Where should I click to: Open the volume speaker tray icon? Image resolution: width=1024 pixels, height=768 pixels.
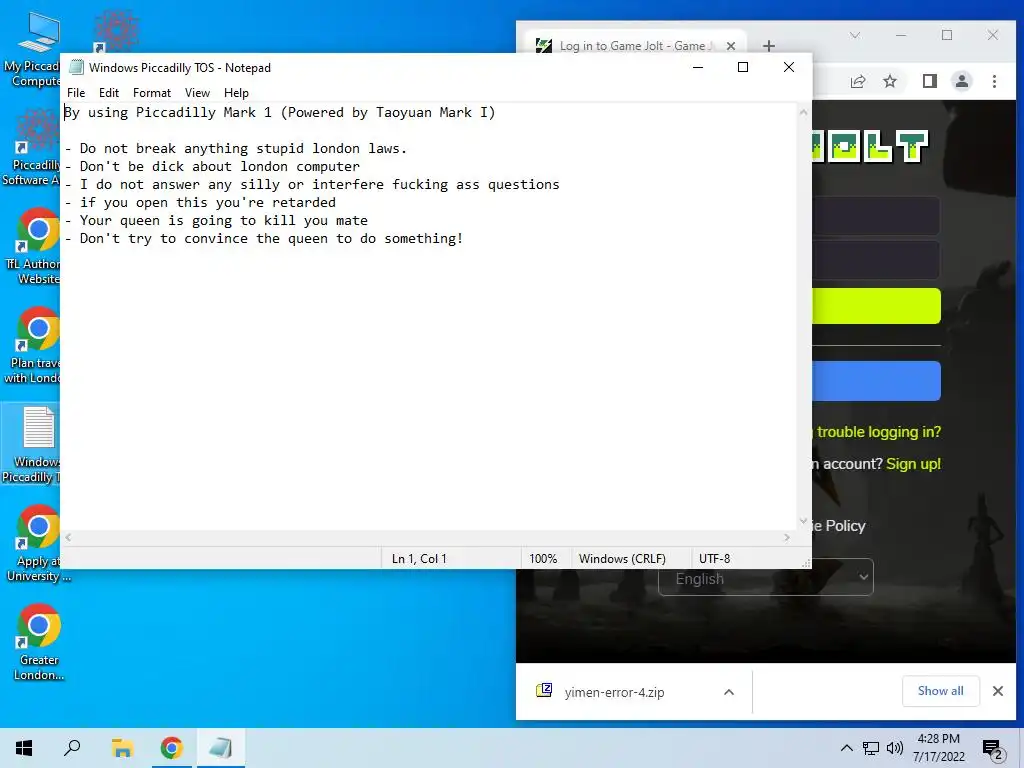pos(895,748)
